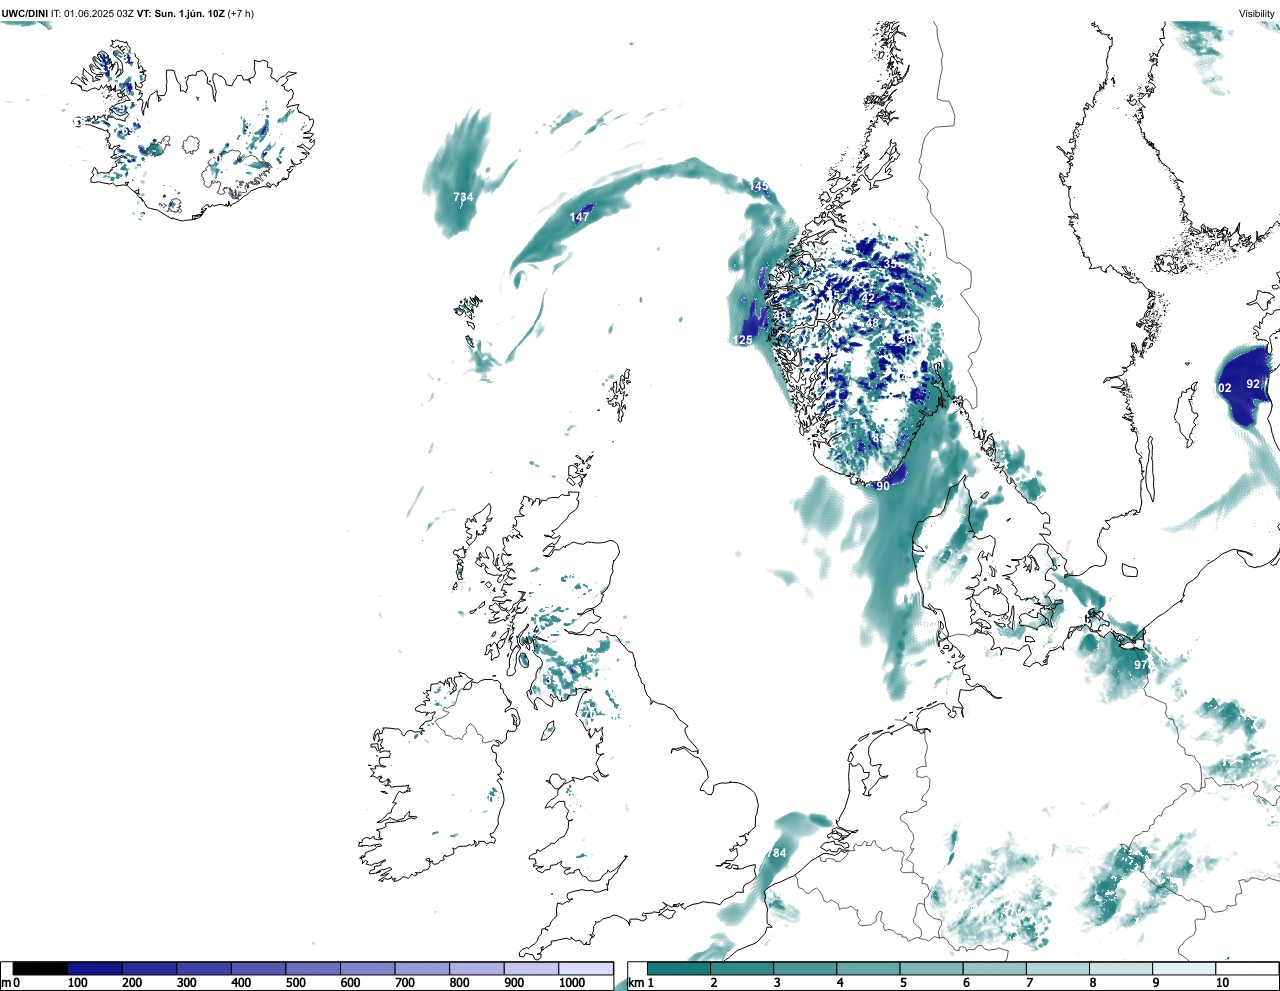Select the 200–300 m visibility legend swatch
1280x991 pixels.
149,968
